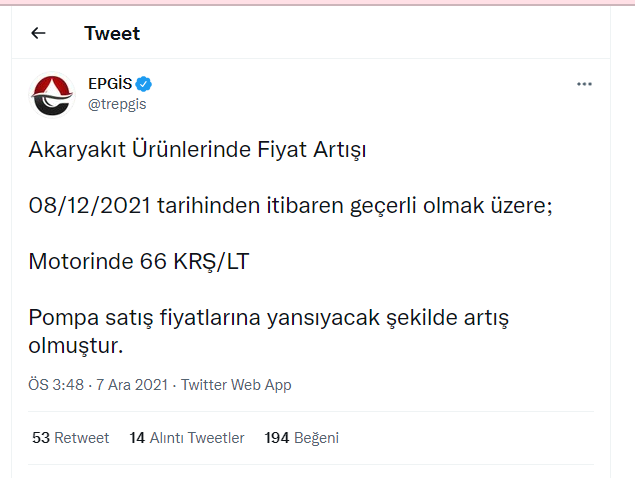Click the "ÖS 3:48" tweet time
Screen dimensions: 635x478
click(56, 385)
